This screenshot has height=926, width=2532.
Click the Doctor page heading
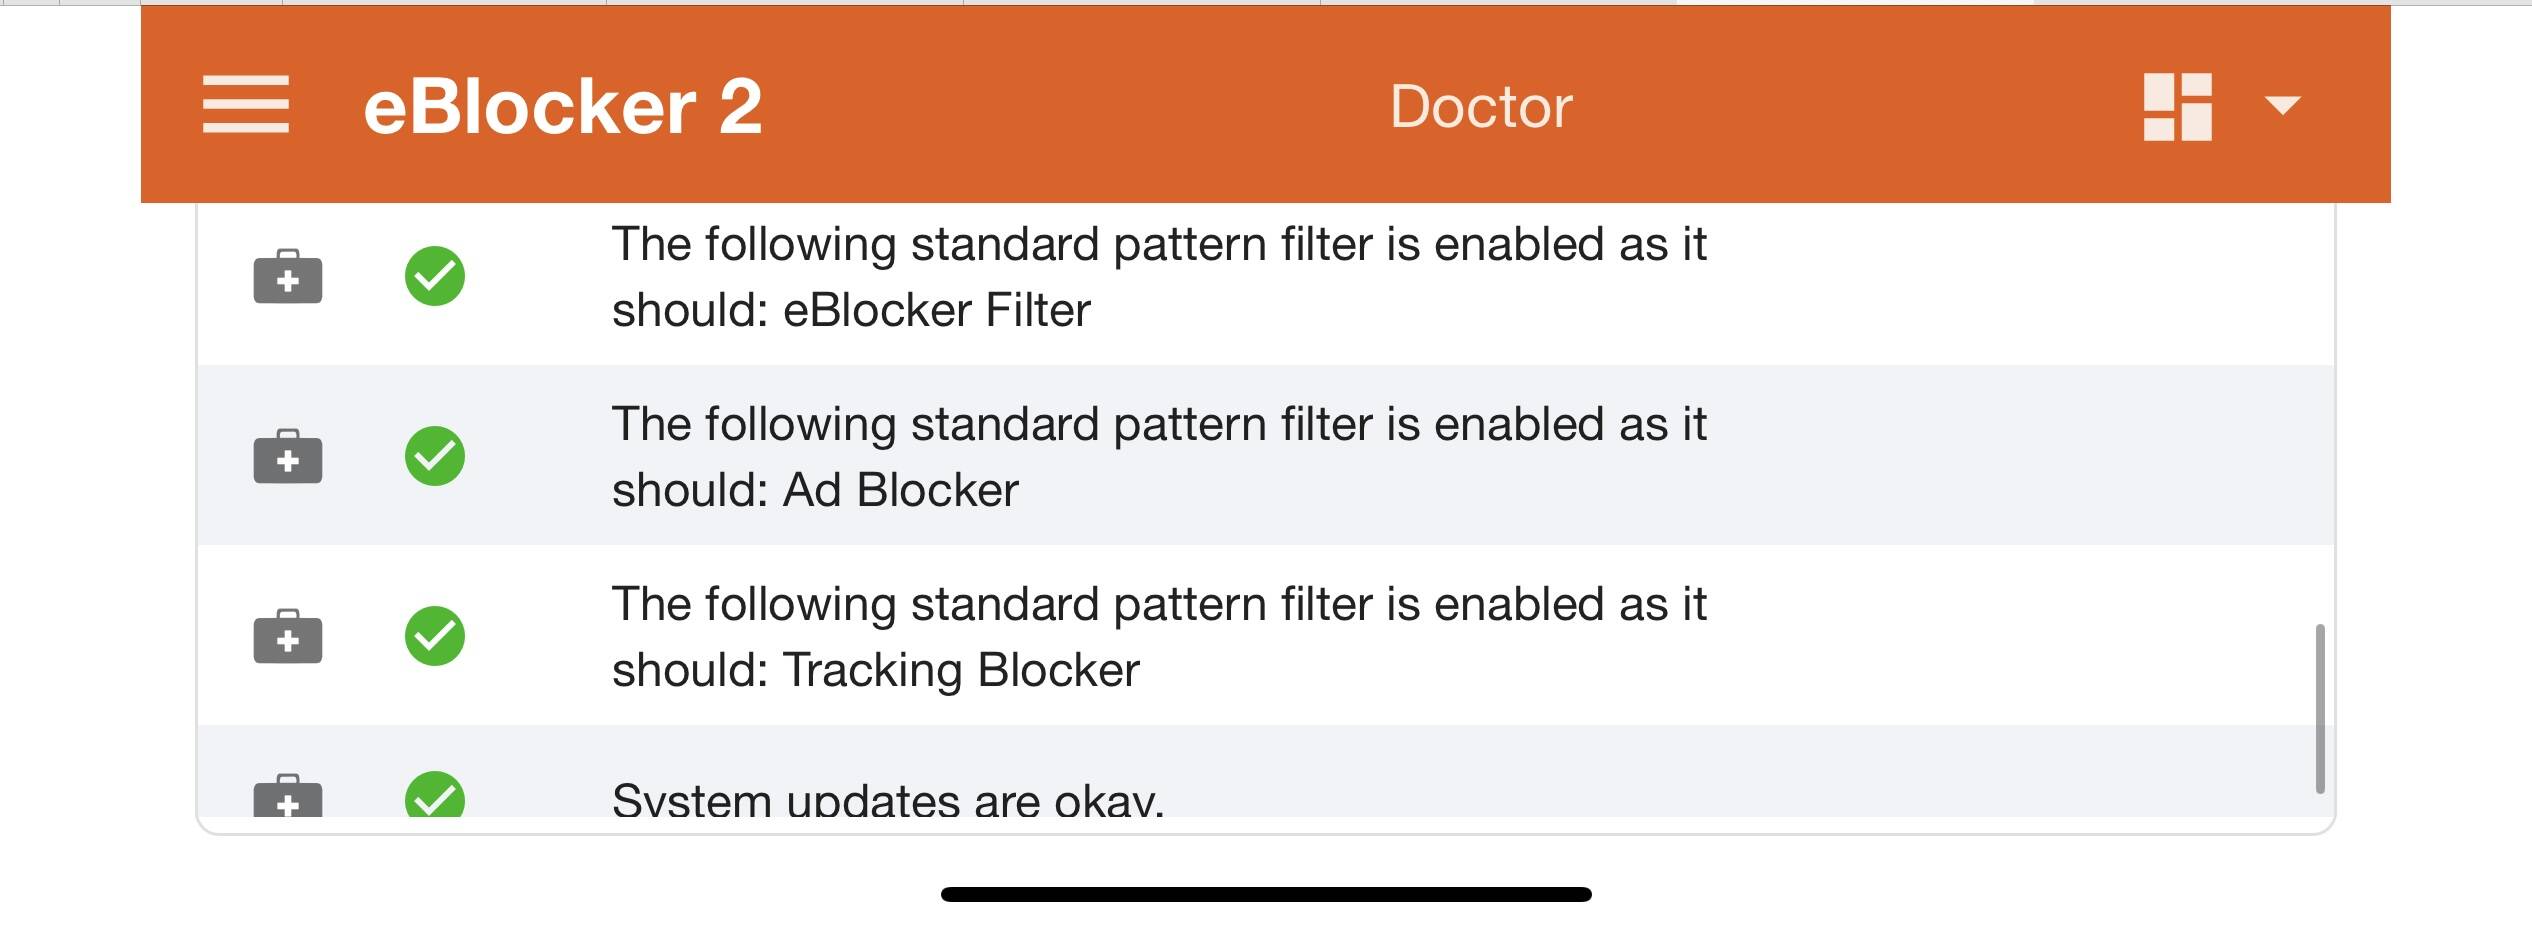(1481, 106)
